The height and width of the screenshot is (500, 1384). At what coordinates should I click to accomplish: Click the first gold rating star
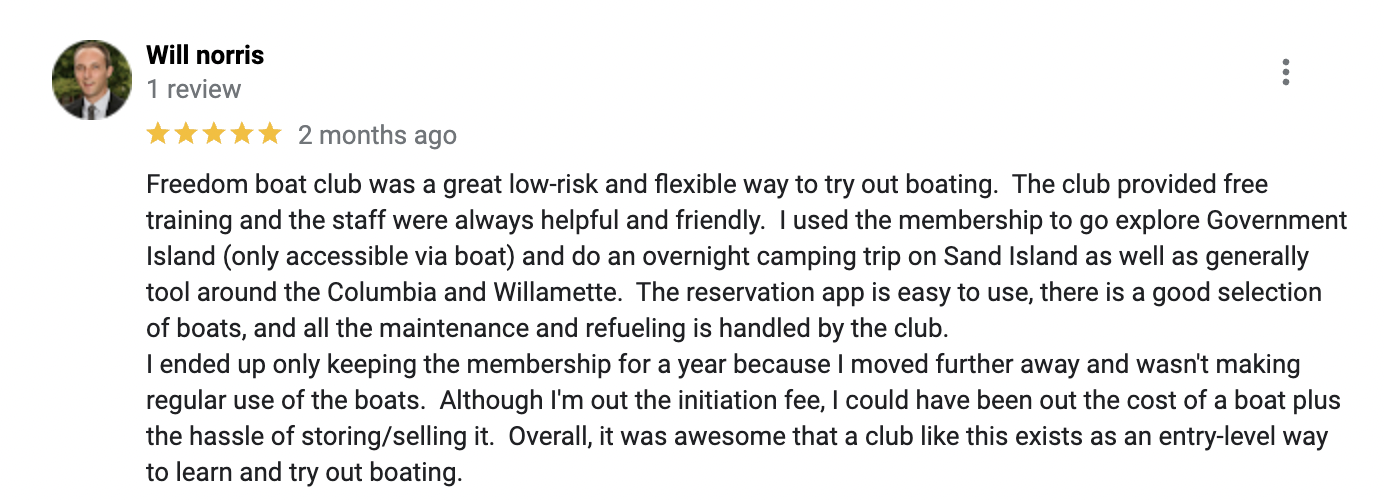coord(158,134)
